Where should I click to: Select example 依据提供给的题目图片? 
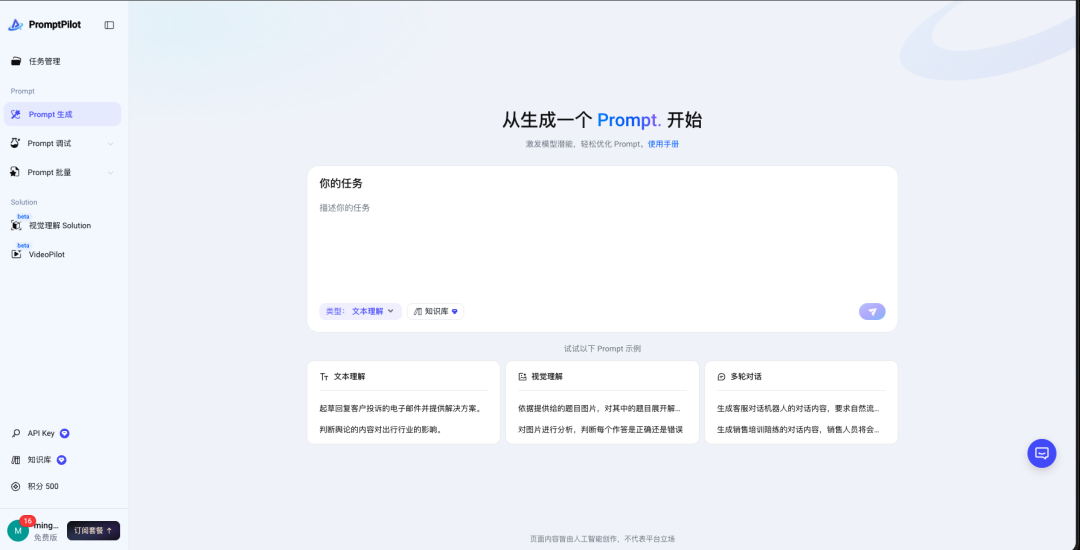click(x=599, y=408)
